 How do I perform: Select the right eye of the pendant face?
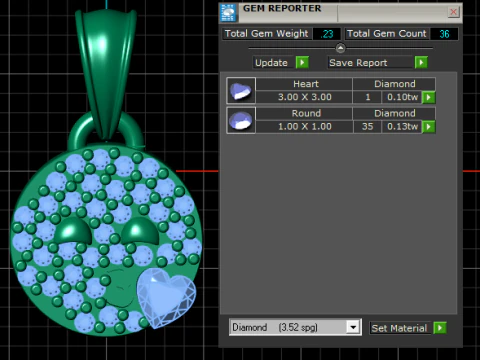point(140,231)
